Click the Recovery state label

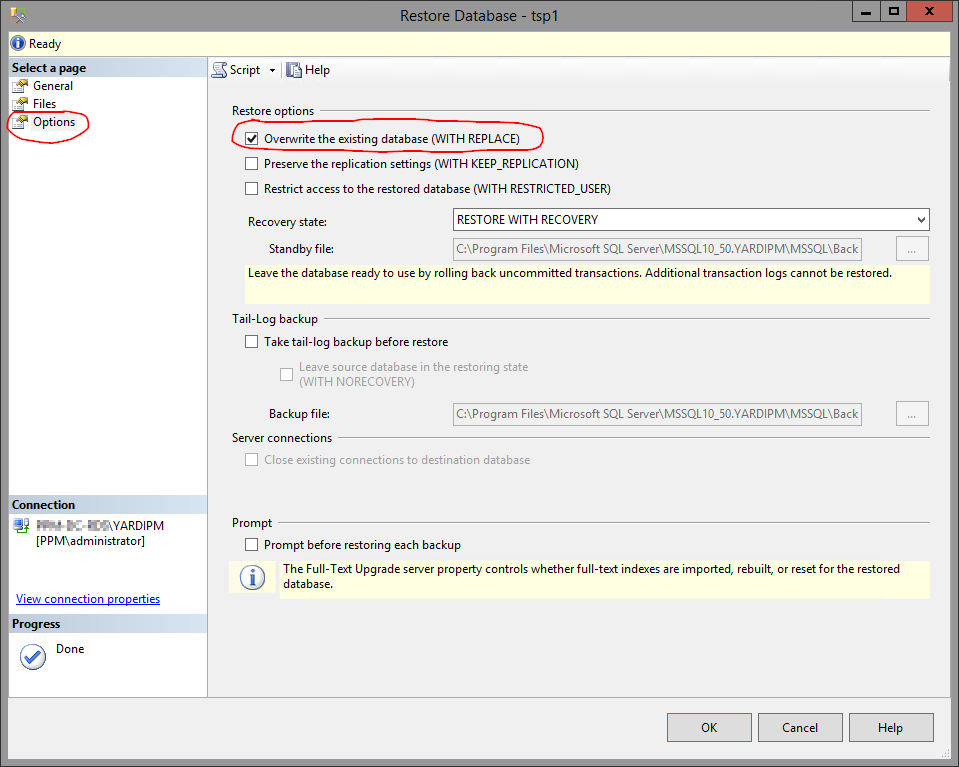tap(287, 222)
